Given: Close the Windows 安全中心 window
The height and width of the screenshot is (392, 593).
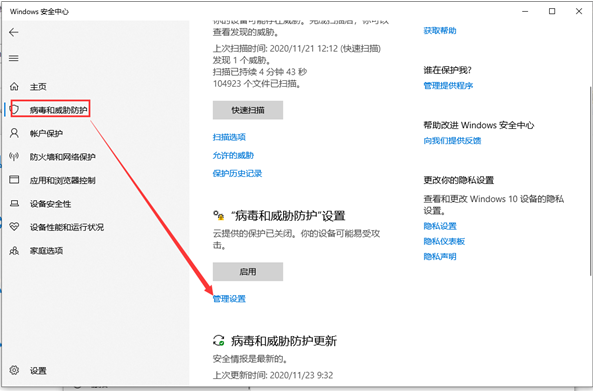Looking at the screenshot, I should [579, 11].
